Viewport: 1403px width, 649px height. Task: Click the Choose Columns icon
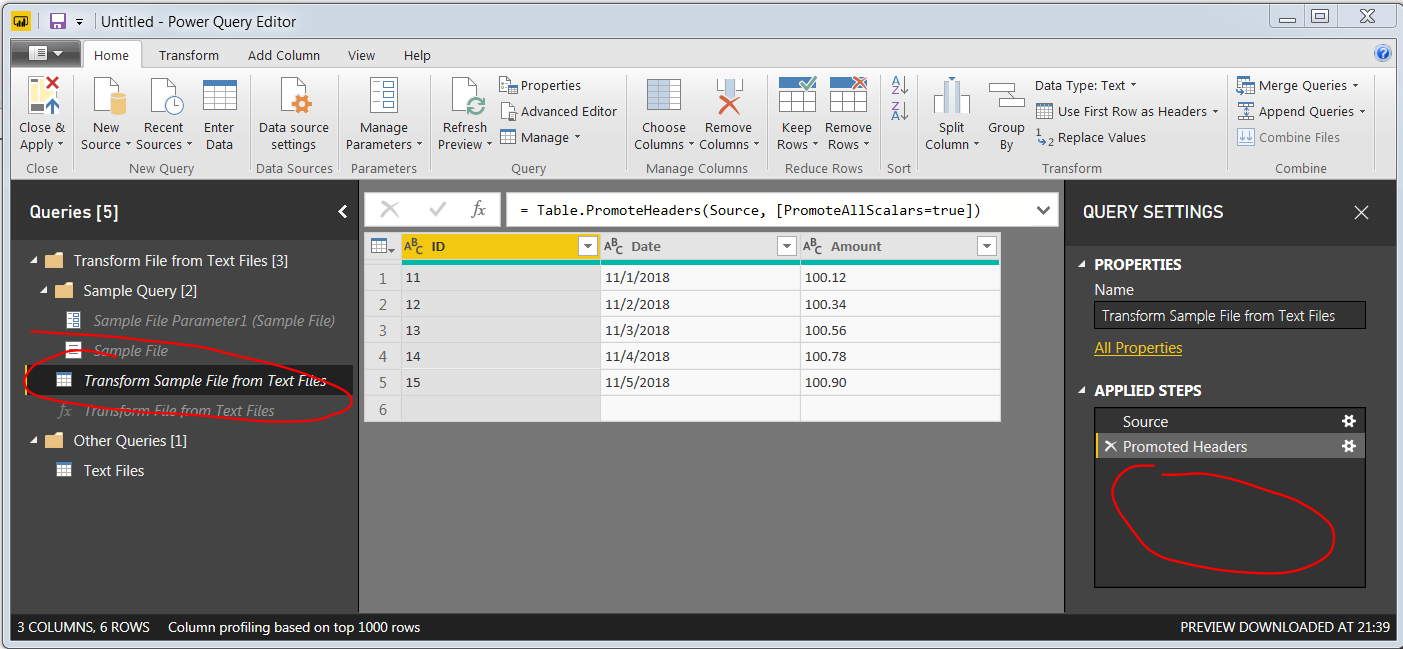tap(664, 96)
